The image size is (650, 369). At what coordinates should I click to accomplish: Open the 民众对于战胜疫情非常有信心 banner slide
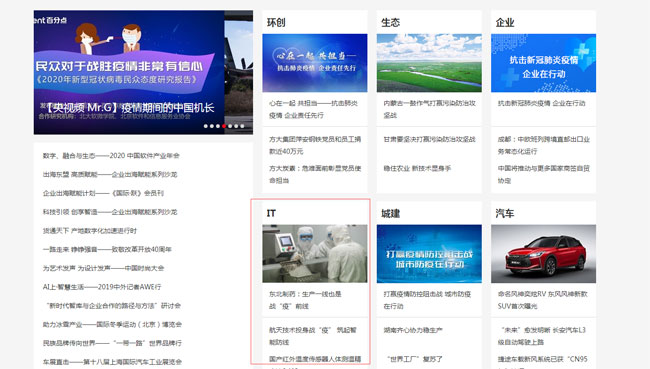129,72
